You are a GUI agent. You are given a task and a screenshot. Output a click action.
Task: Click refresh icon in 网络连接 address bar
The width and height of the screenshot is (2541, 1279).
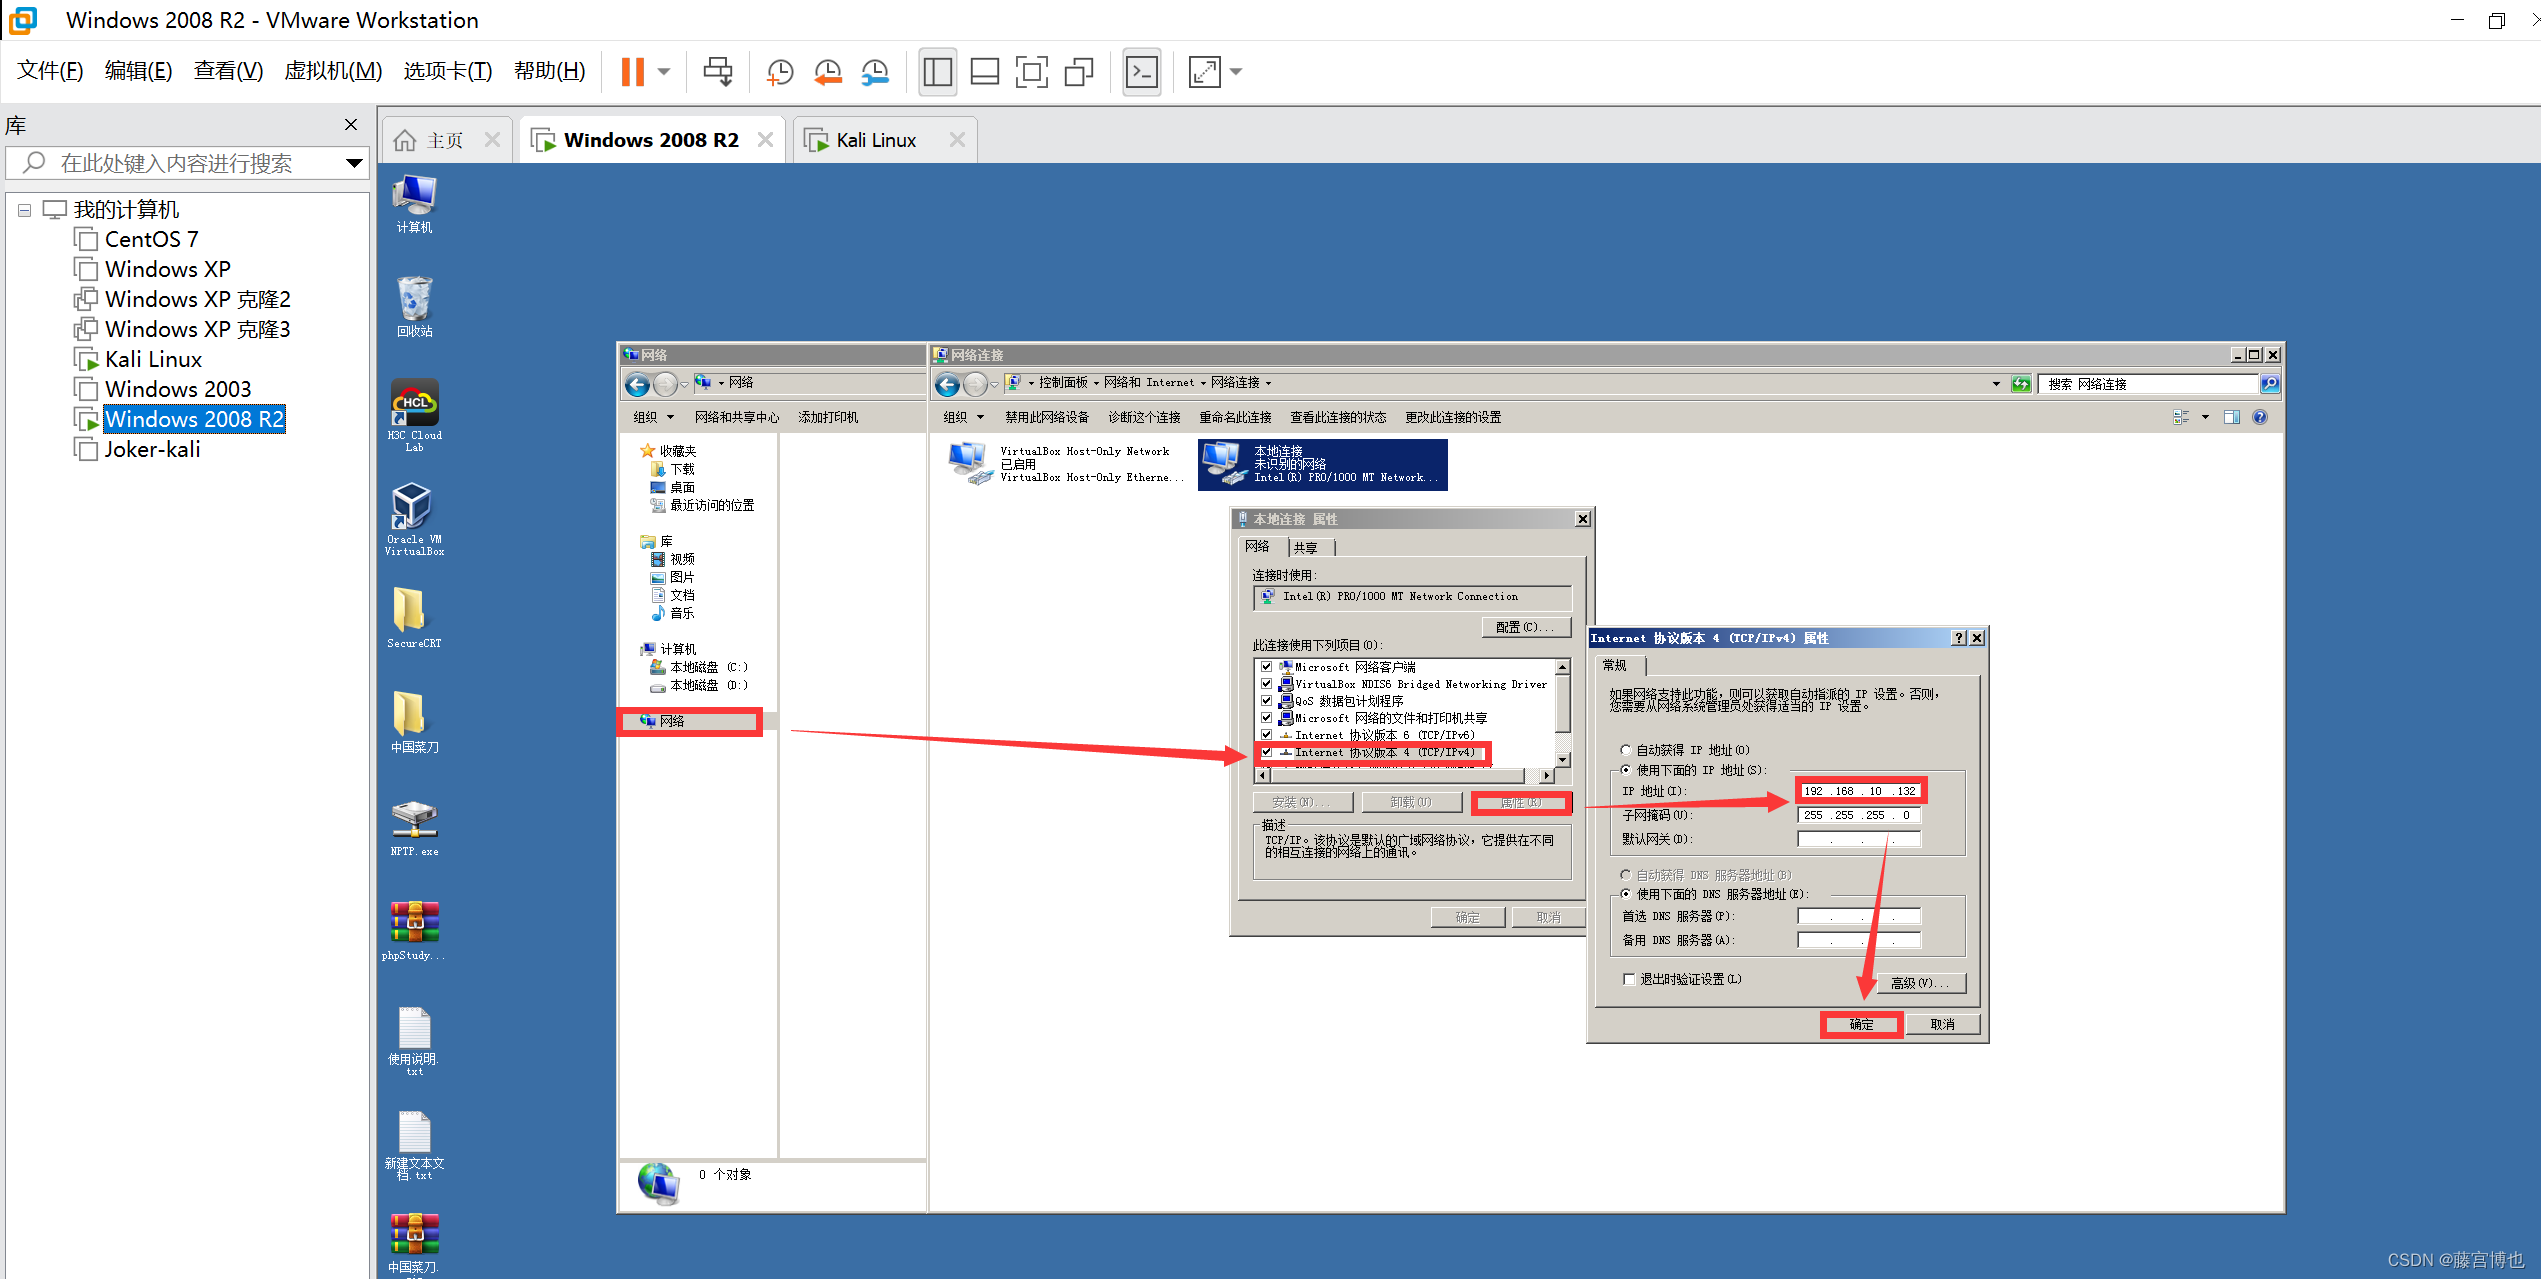[2021, 384]
